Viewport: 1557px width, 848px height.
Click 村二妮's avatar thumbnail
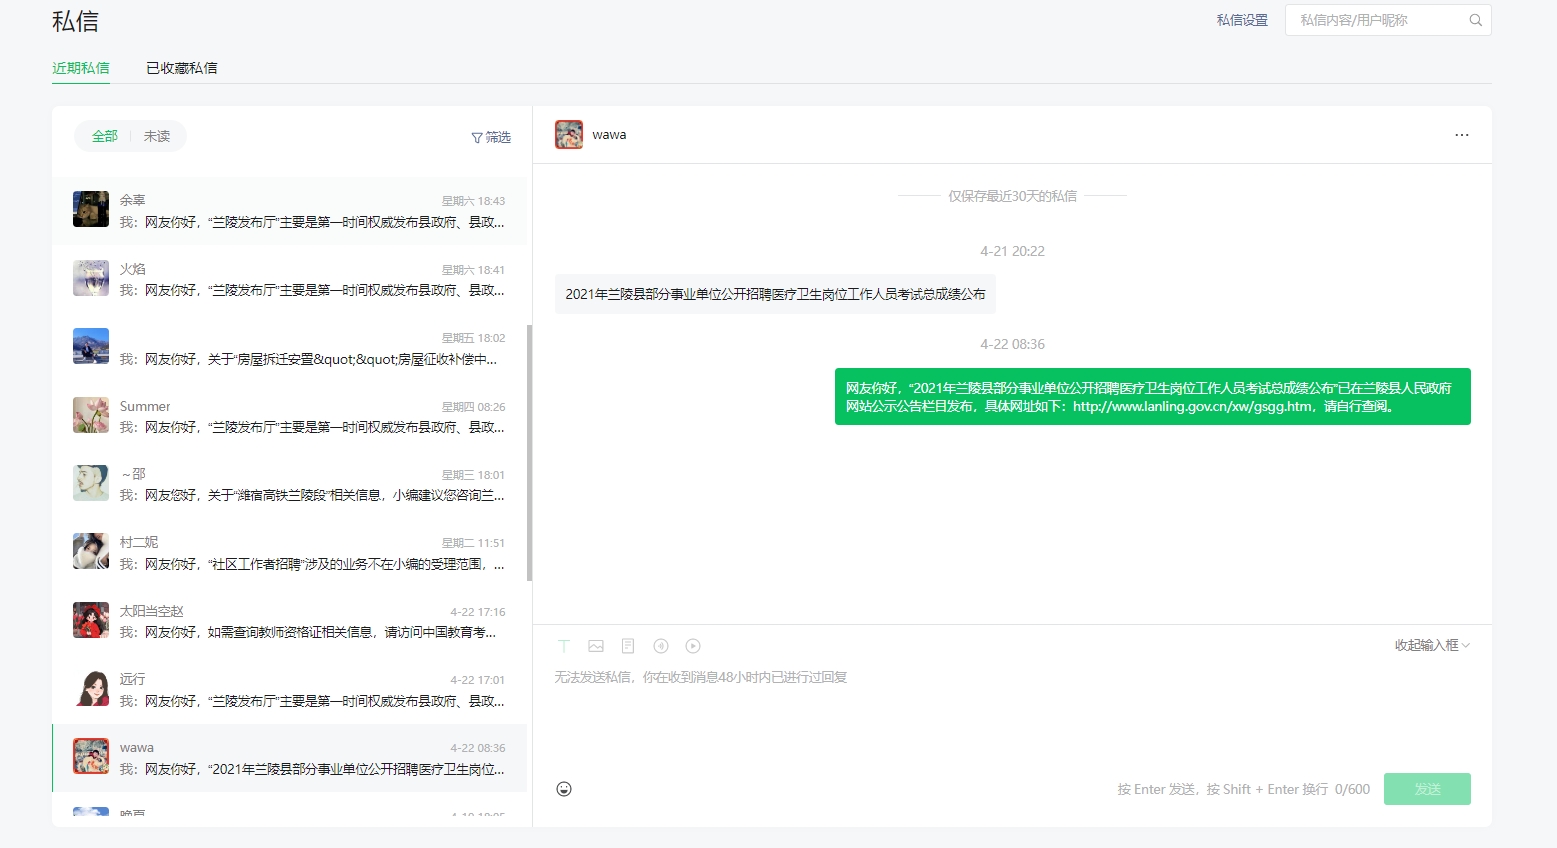coord(91,551)
